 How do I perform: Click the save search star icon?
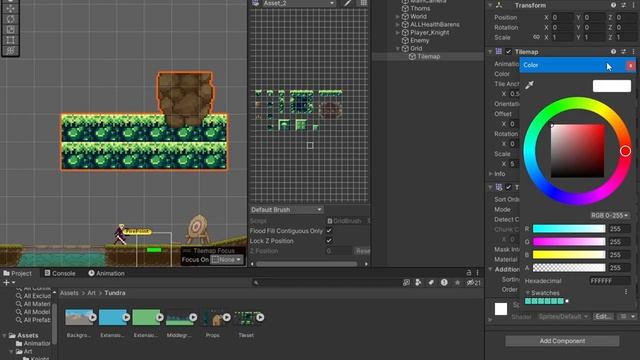(x=458, y=282)
